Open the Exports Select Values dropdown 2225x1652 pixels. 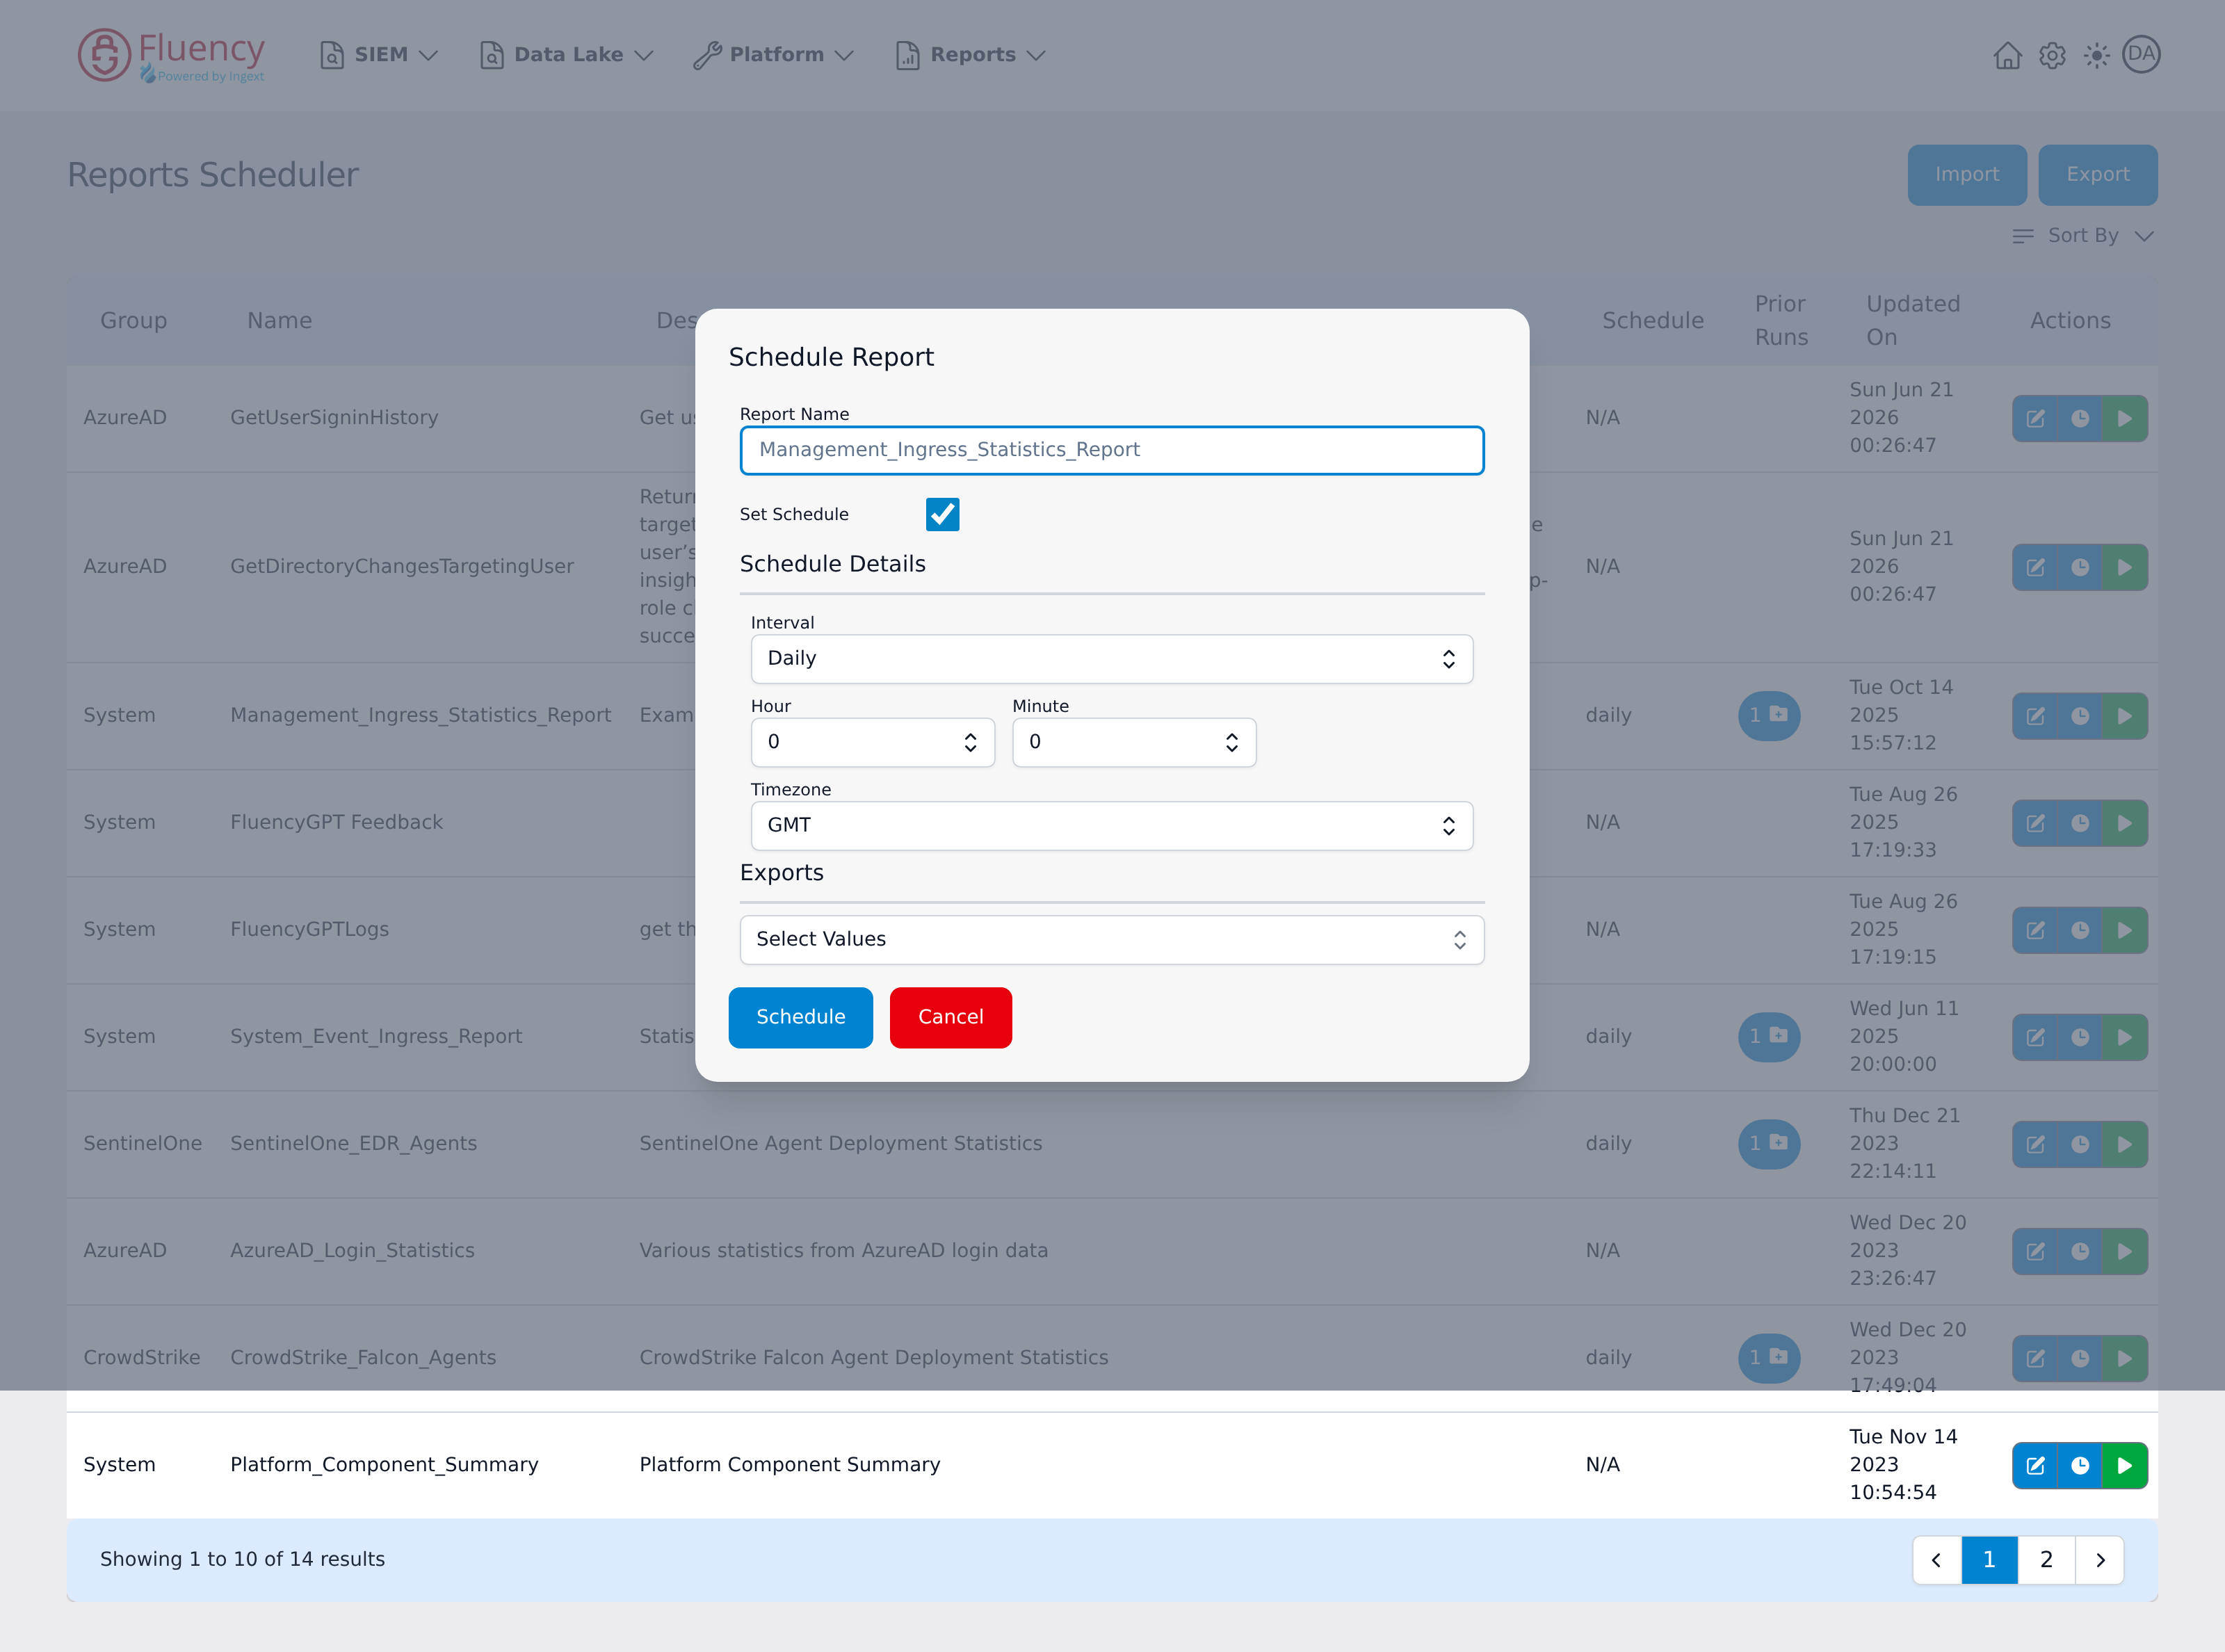point(1111,940)
